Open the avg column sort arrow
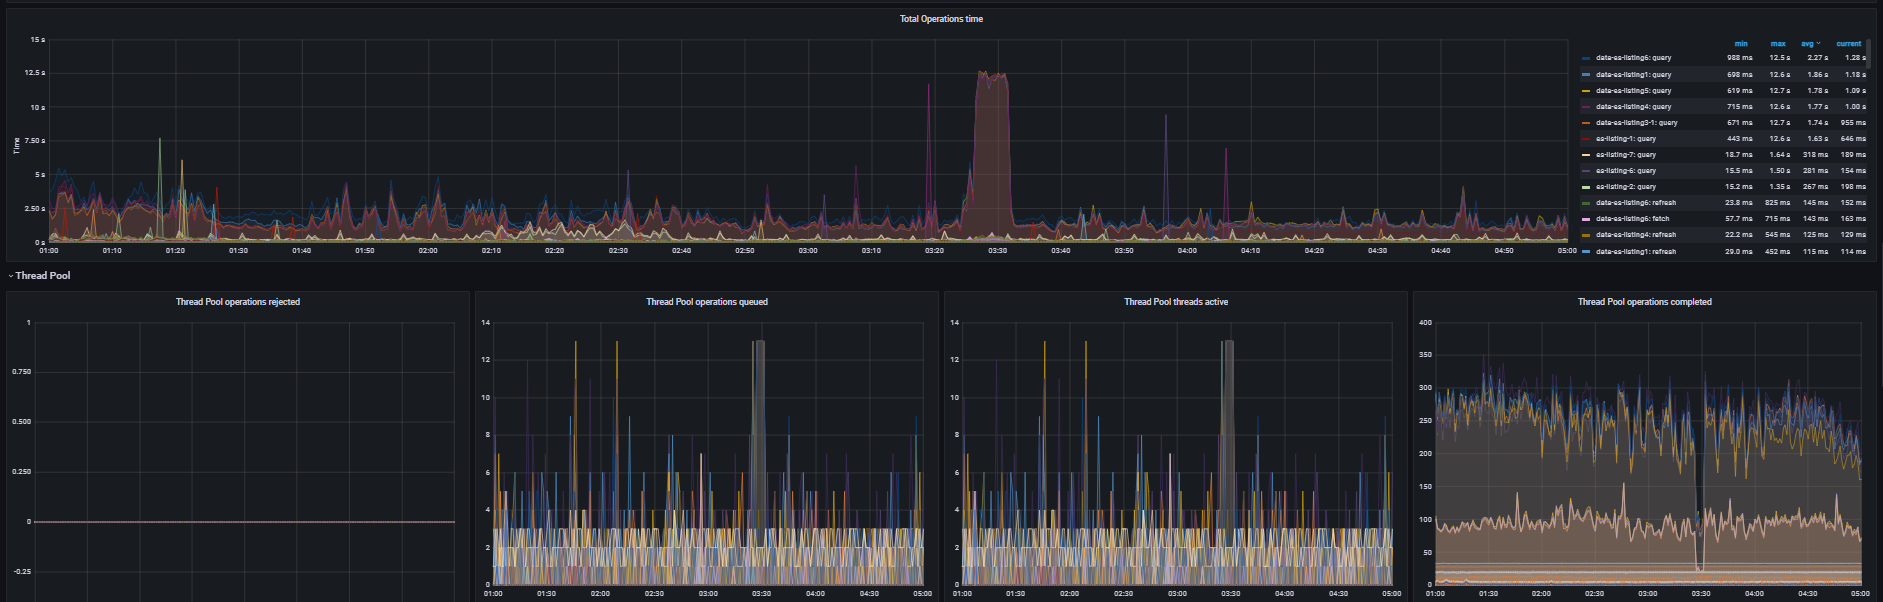1883x602 pixels. click(1818, 44)
